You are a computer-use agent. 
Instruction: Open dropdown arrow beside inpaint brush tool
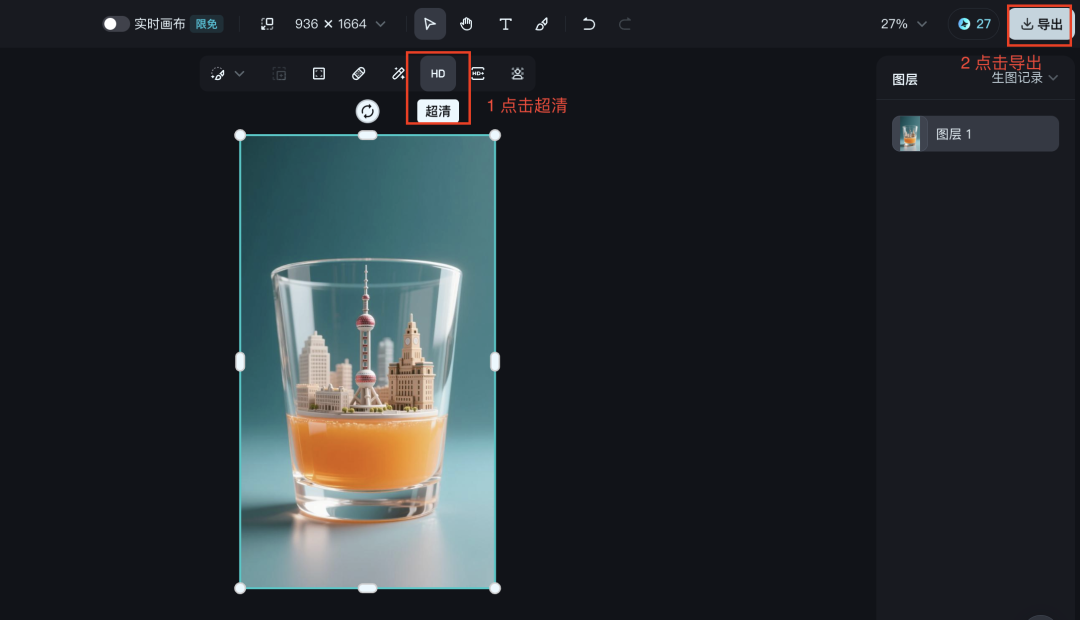coord(240,74)
